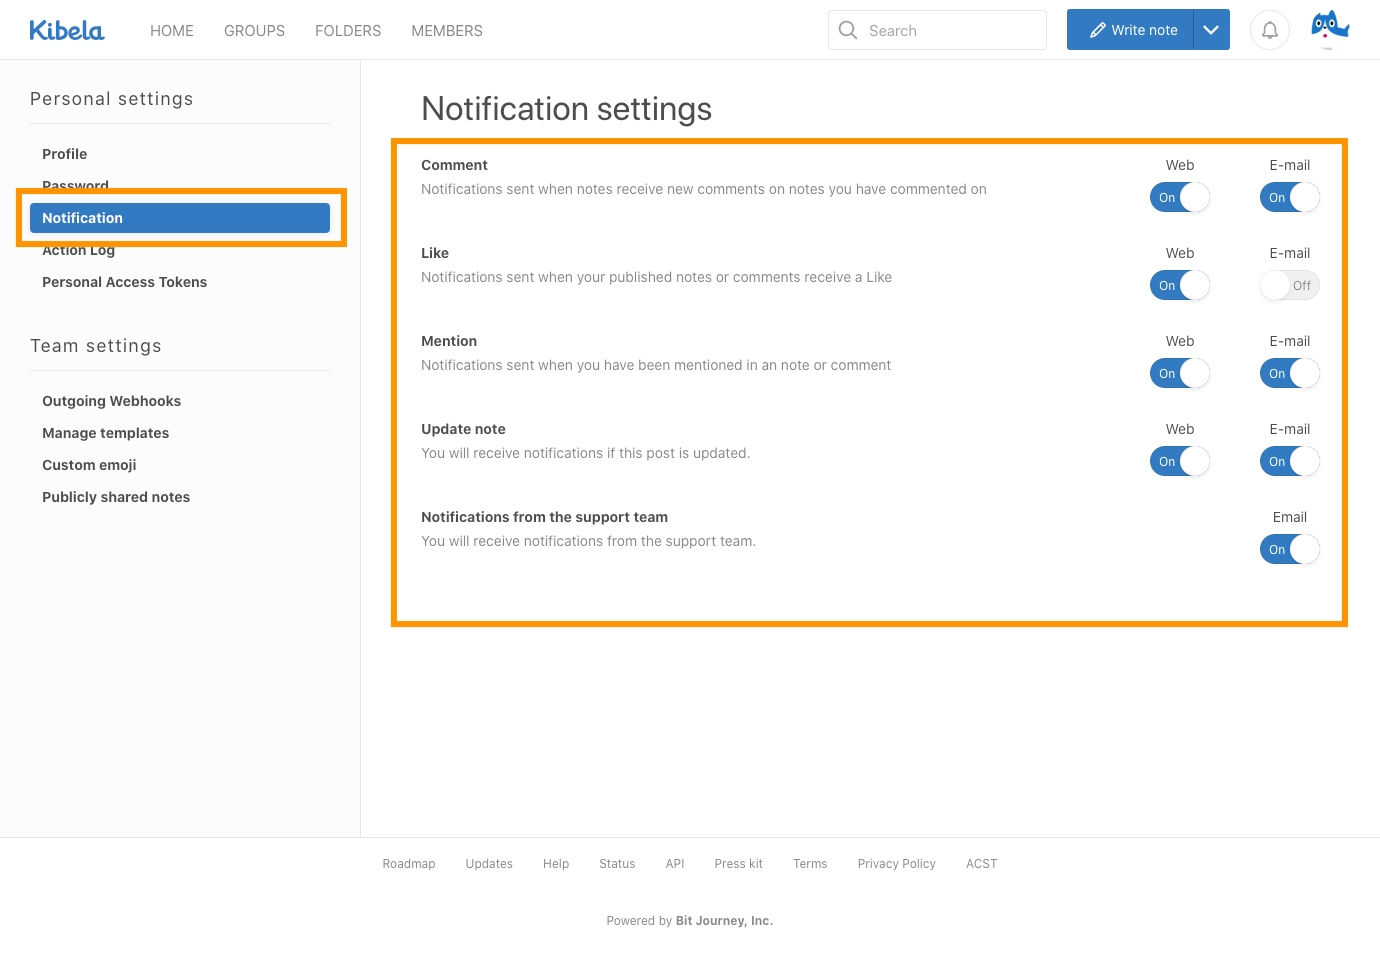Click the Write note button
This screenshot has height=957, width=1380.
pos(1131,30)
